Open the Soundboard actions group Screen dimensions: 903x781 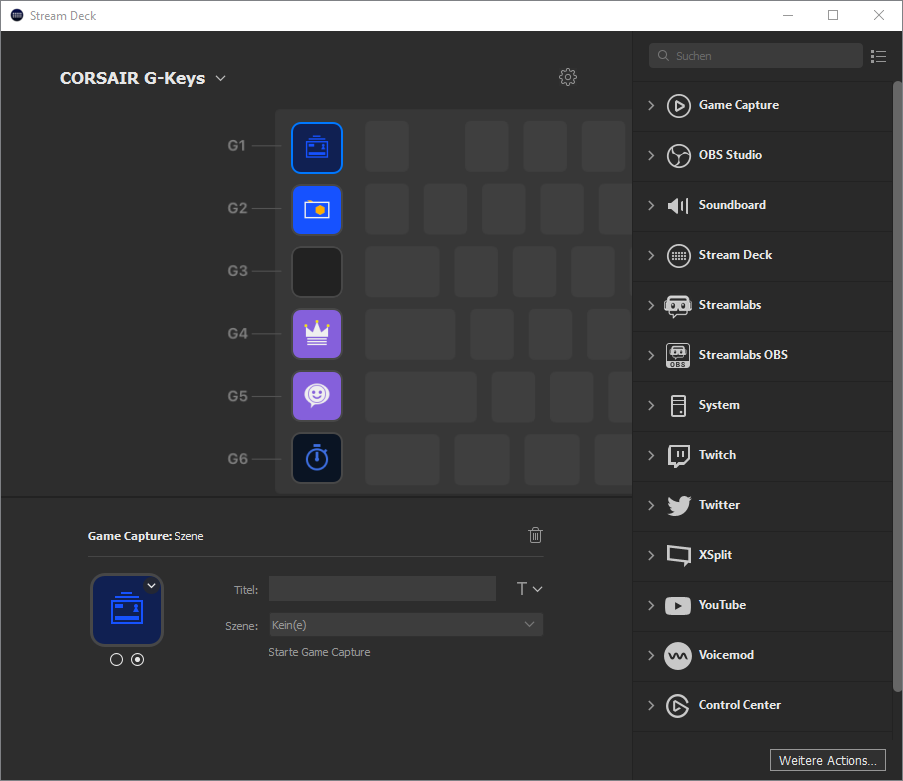coord(731,205)
